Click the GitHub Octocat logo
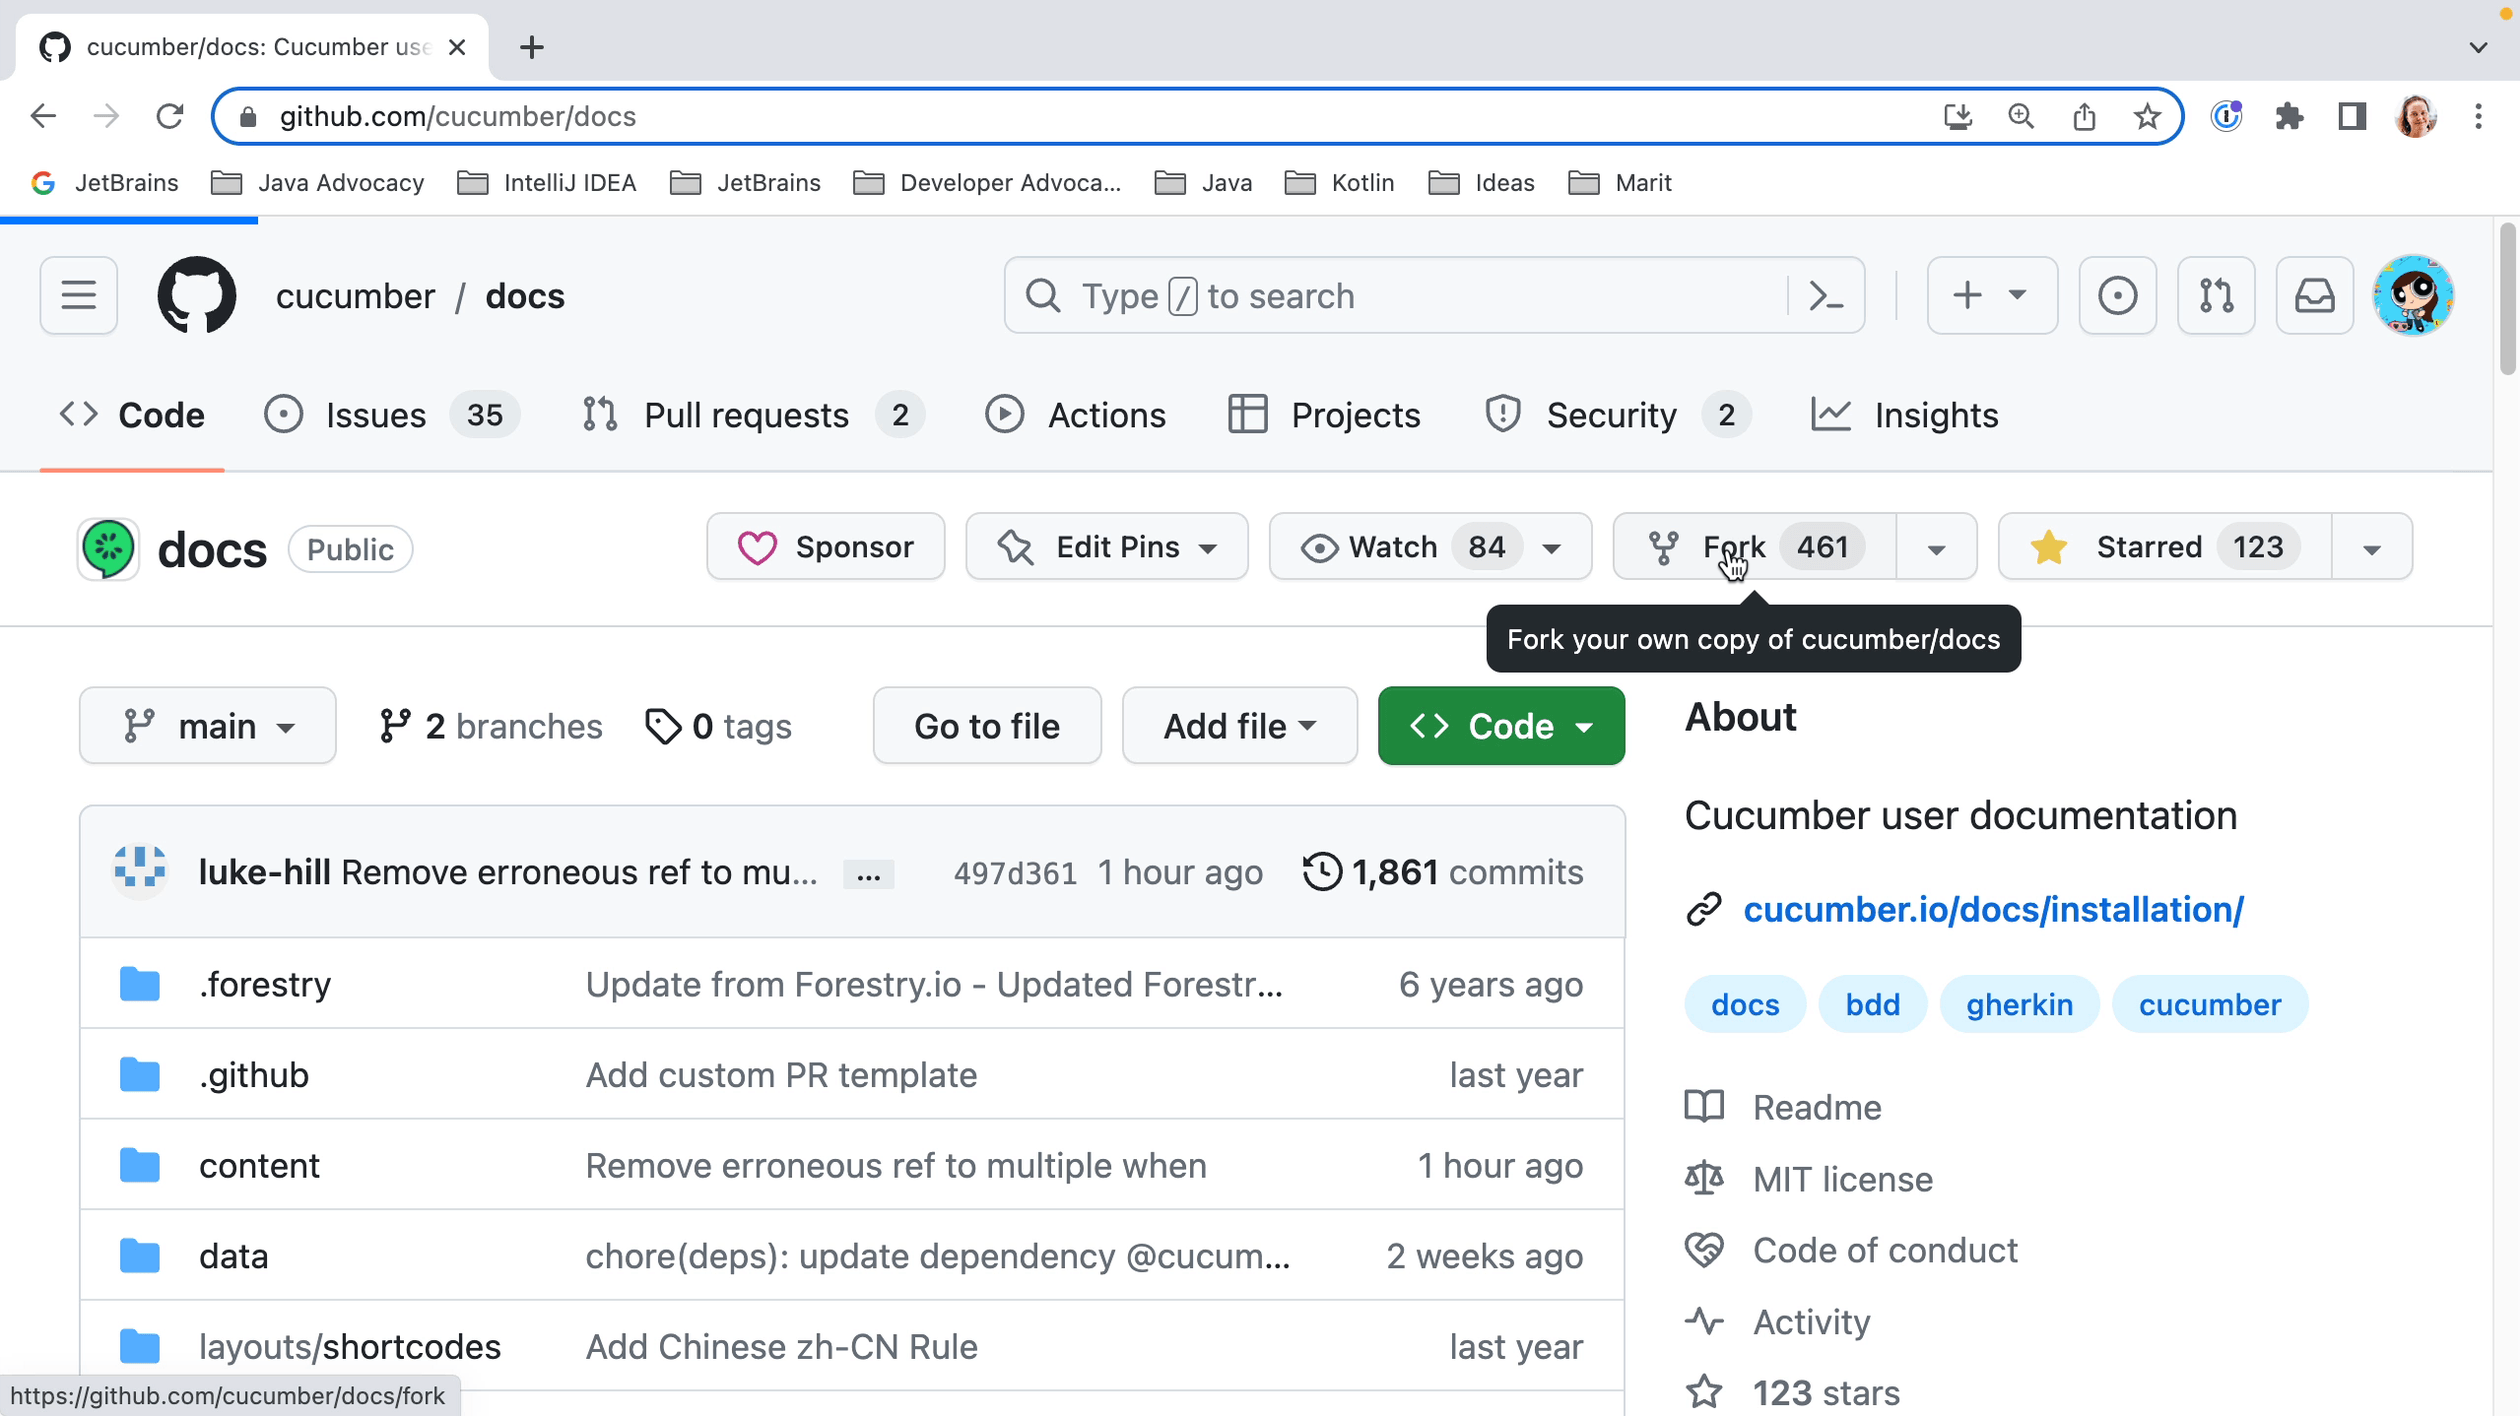2520x1416 pixels. tap(197, 296)
